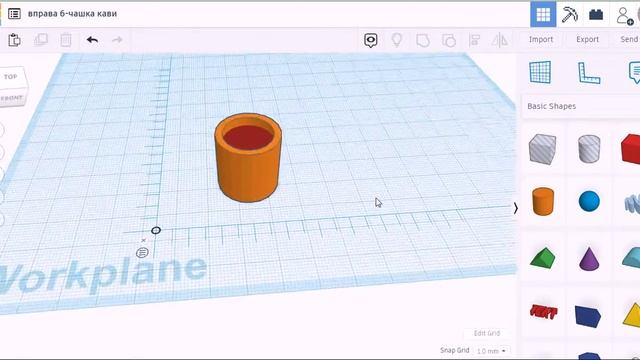Click the red interior of the cup
Viewport: 640px width, 360px height.
(248, 137)
